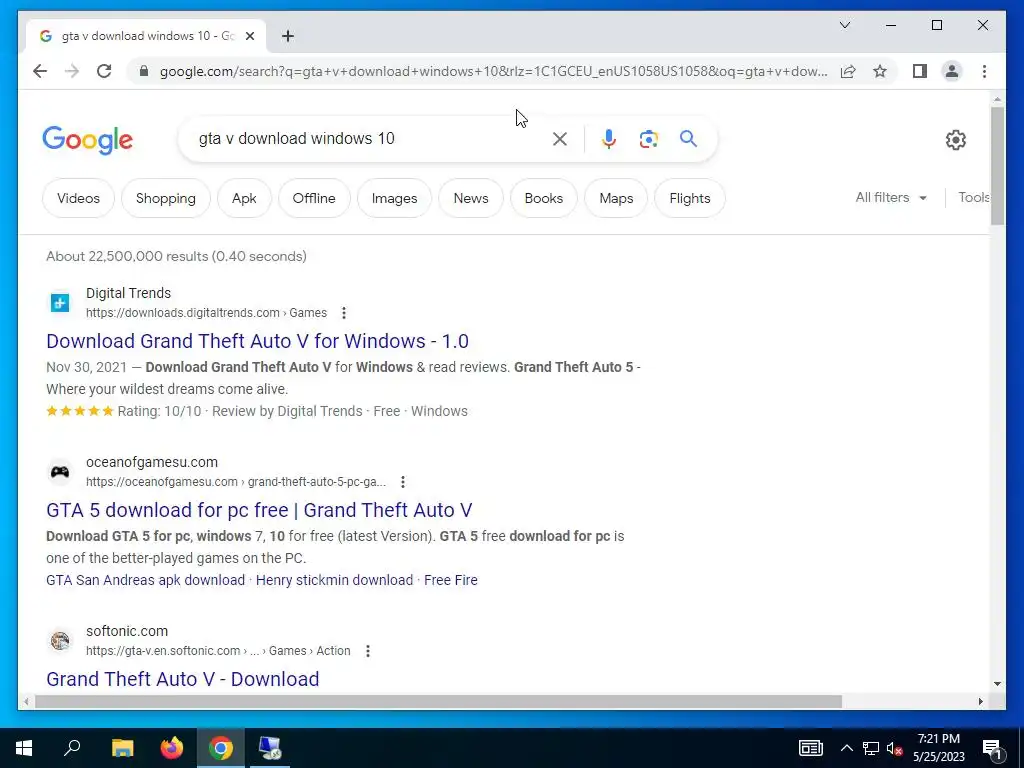Open more options for oceanofgamesu.com result
This screenshot has height=768, width=1024.
[403, 482]
